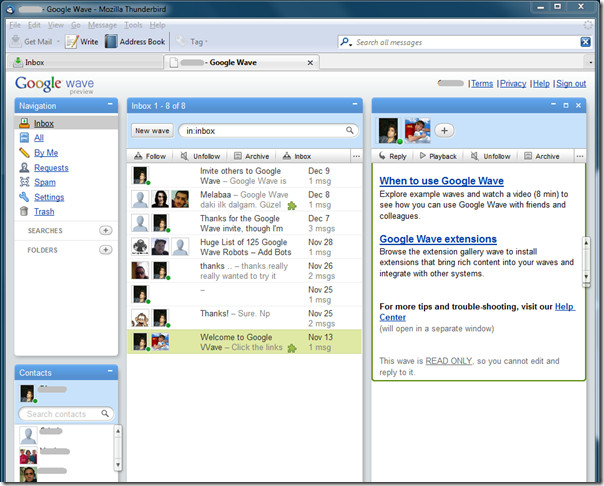Select All in Navigation panel
The image size is (604, 486).
coord(39,138)
